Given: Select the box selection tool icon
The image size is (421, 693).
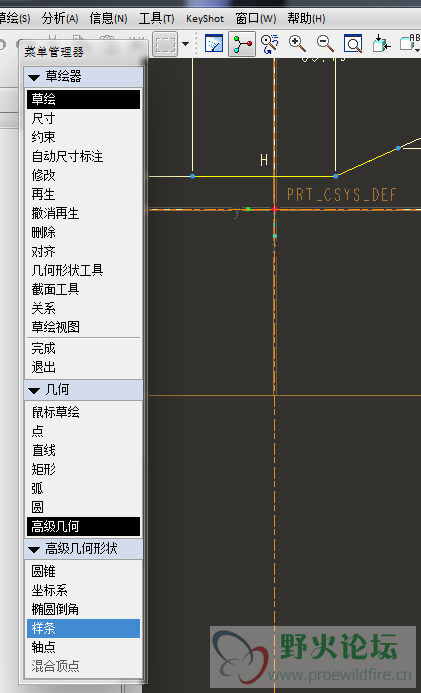Looking at the screenshot, I should [165, 44].
